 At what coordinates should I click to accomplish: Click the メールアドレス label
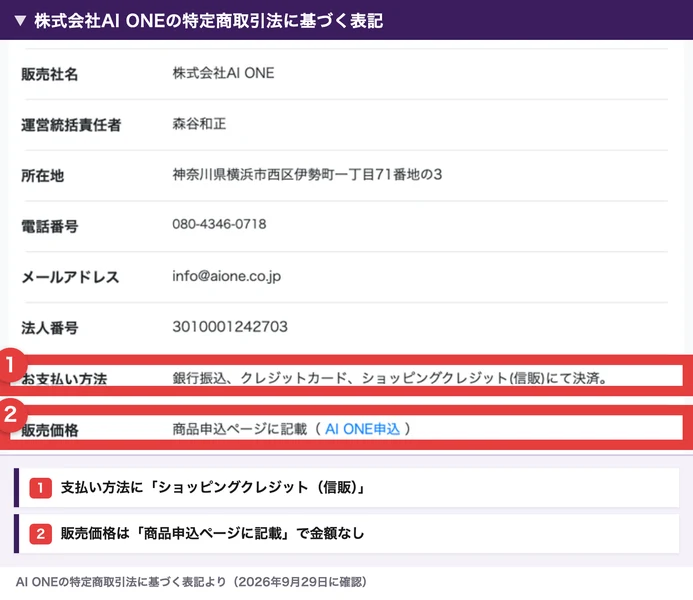(x=70, y=277)
